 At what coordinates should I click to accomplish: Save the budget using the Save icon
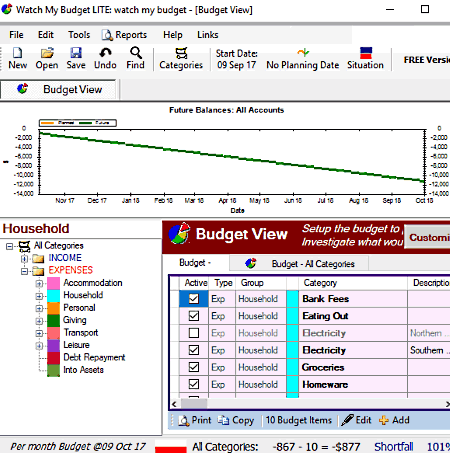tap(76, 53)
